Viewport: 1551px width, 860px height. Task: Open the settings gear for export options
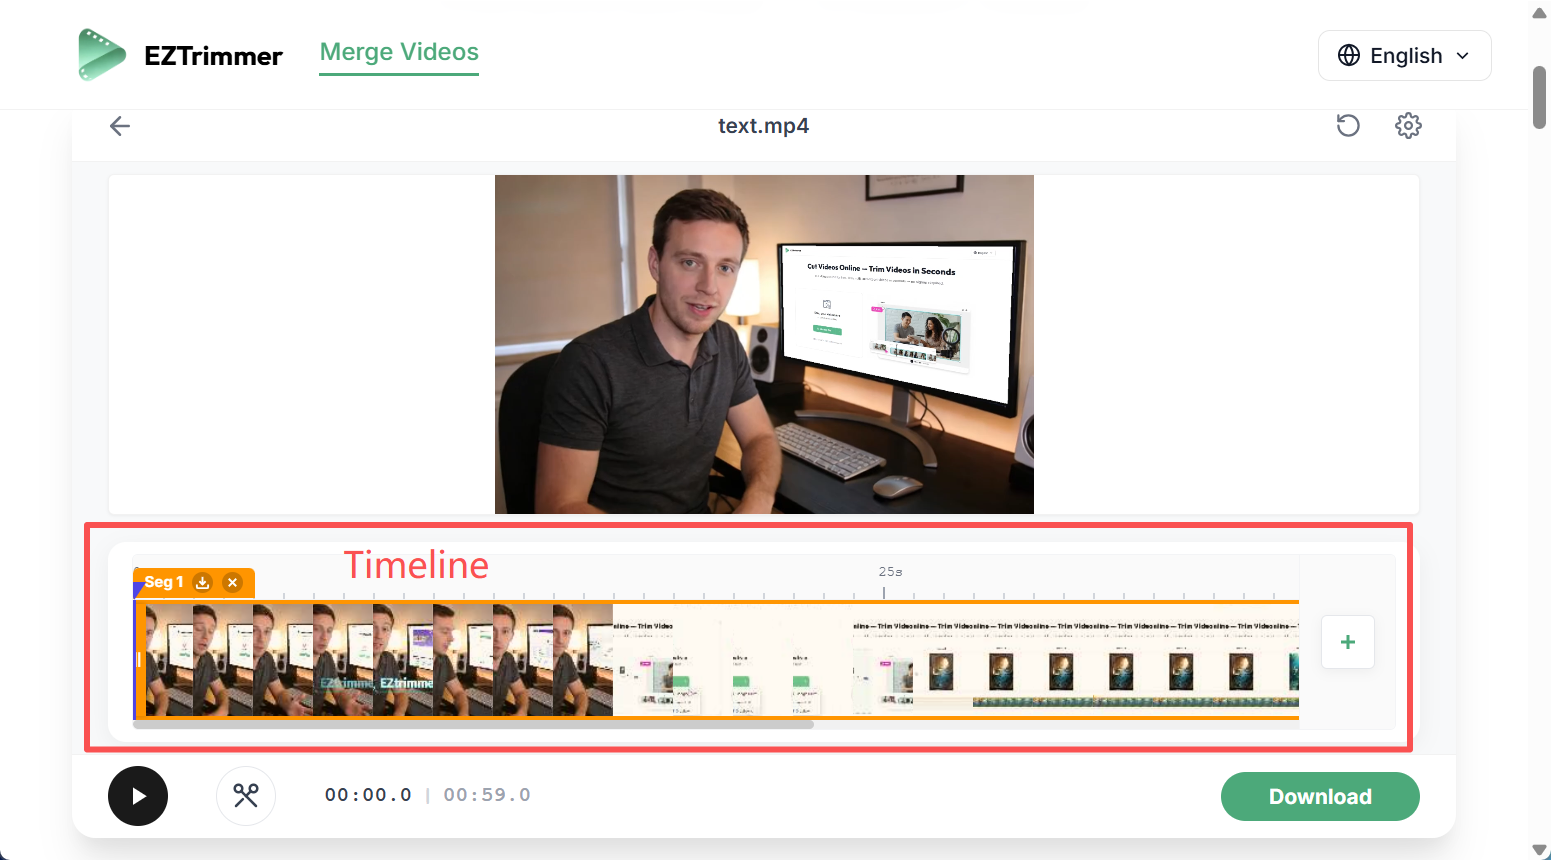[x=1408, y=126]
